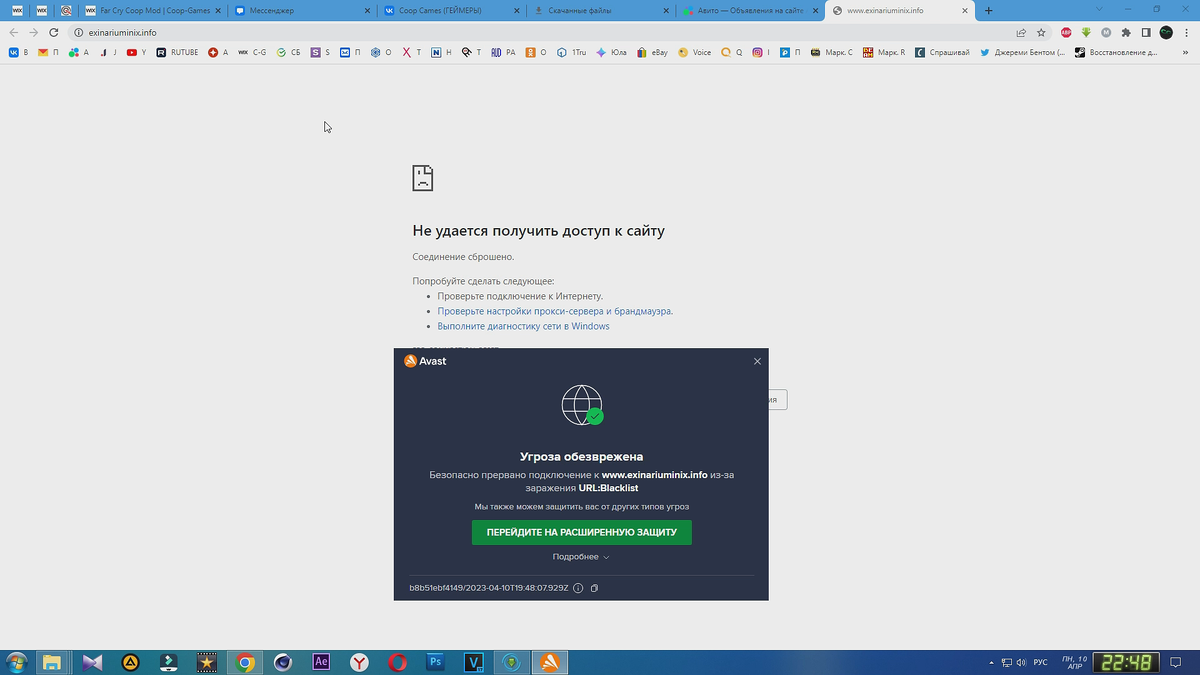Click the 22:48 digital clock

click(1127, 662)
